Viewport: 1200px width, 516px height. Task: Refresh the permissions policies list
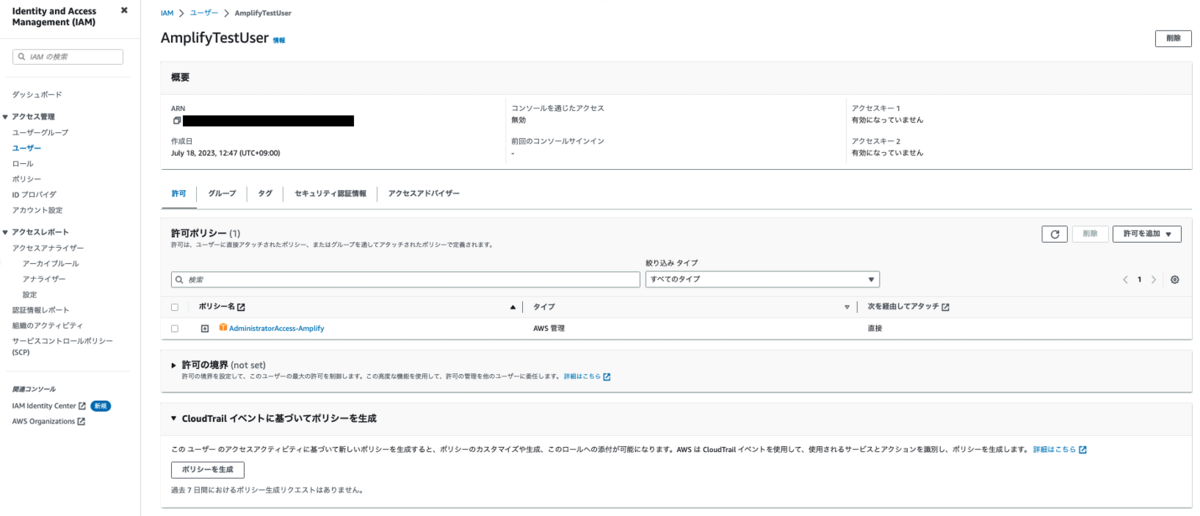click(x=1054, y=234)
